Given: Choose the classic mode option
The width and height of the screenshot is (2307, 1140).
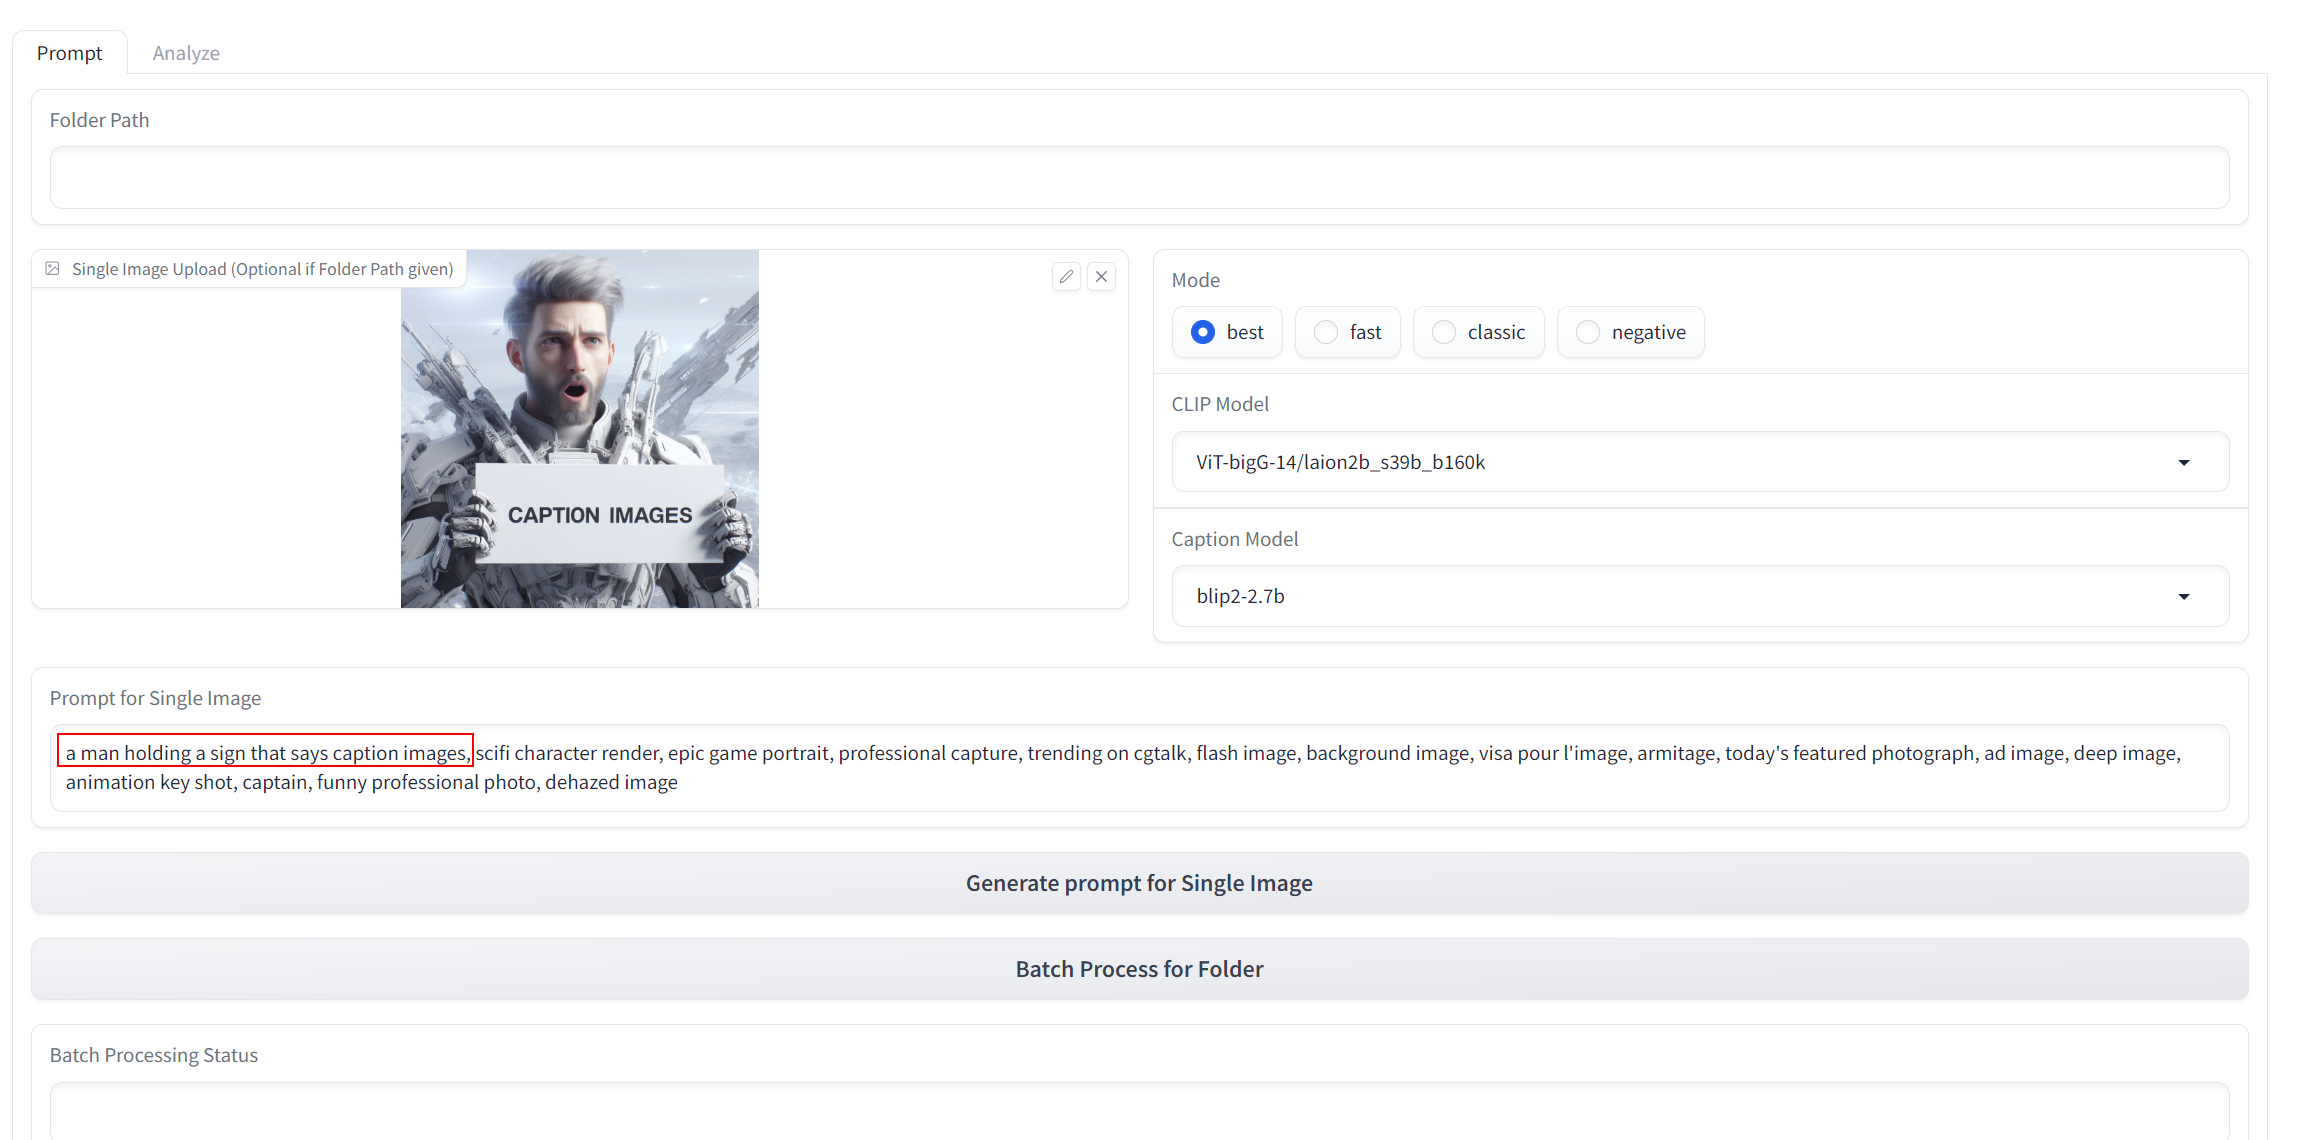Looking at the screenshot, I should pyautogui.click(x=1444, y=332).
